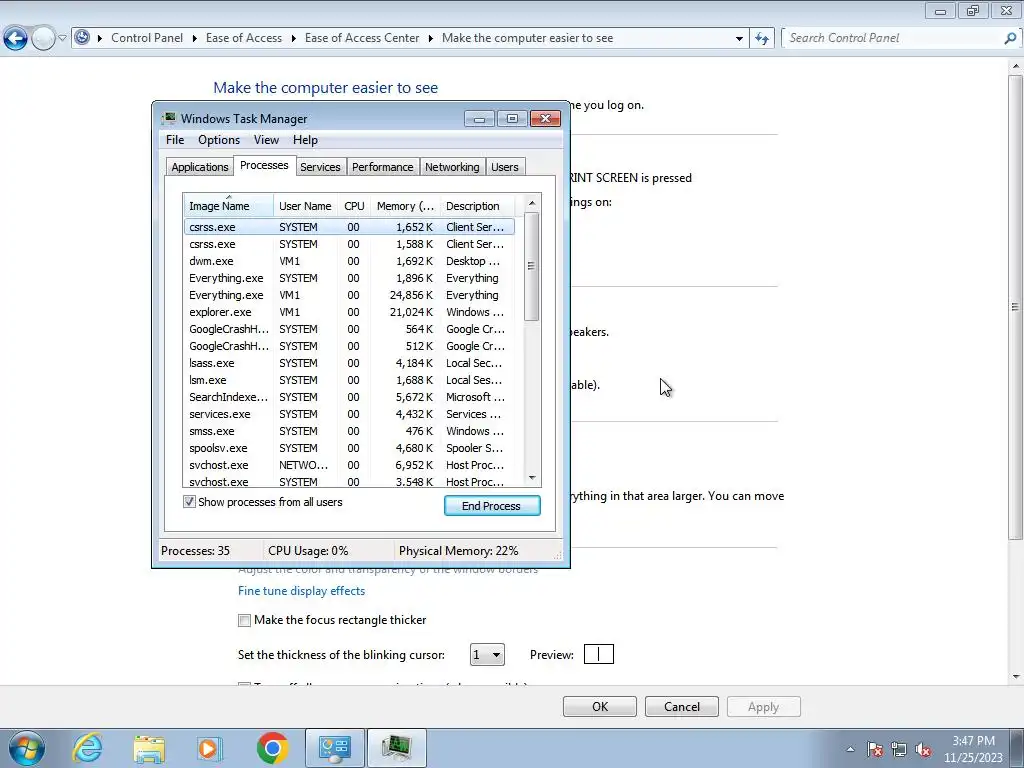Switch to the Services tab
This screenshot has height=768, width=1024.
pos(320,167)
